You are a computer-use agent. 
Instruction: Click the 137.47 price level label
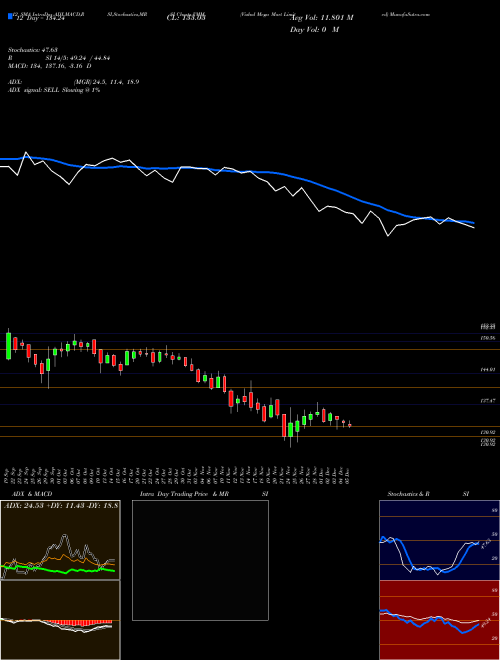487,402
